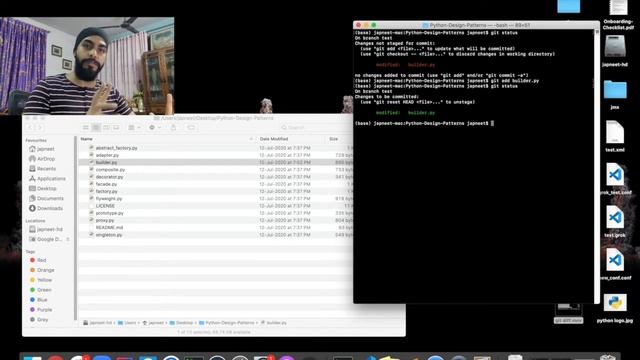Eject the Google Drive volume in the sidebar
Viewport: 640px width, 360px height.
pyautogui.click(x=68, y=239)
